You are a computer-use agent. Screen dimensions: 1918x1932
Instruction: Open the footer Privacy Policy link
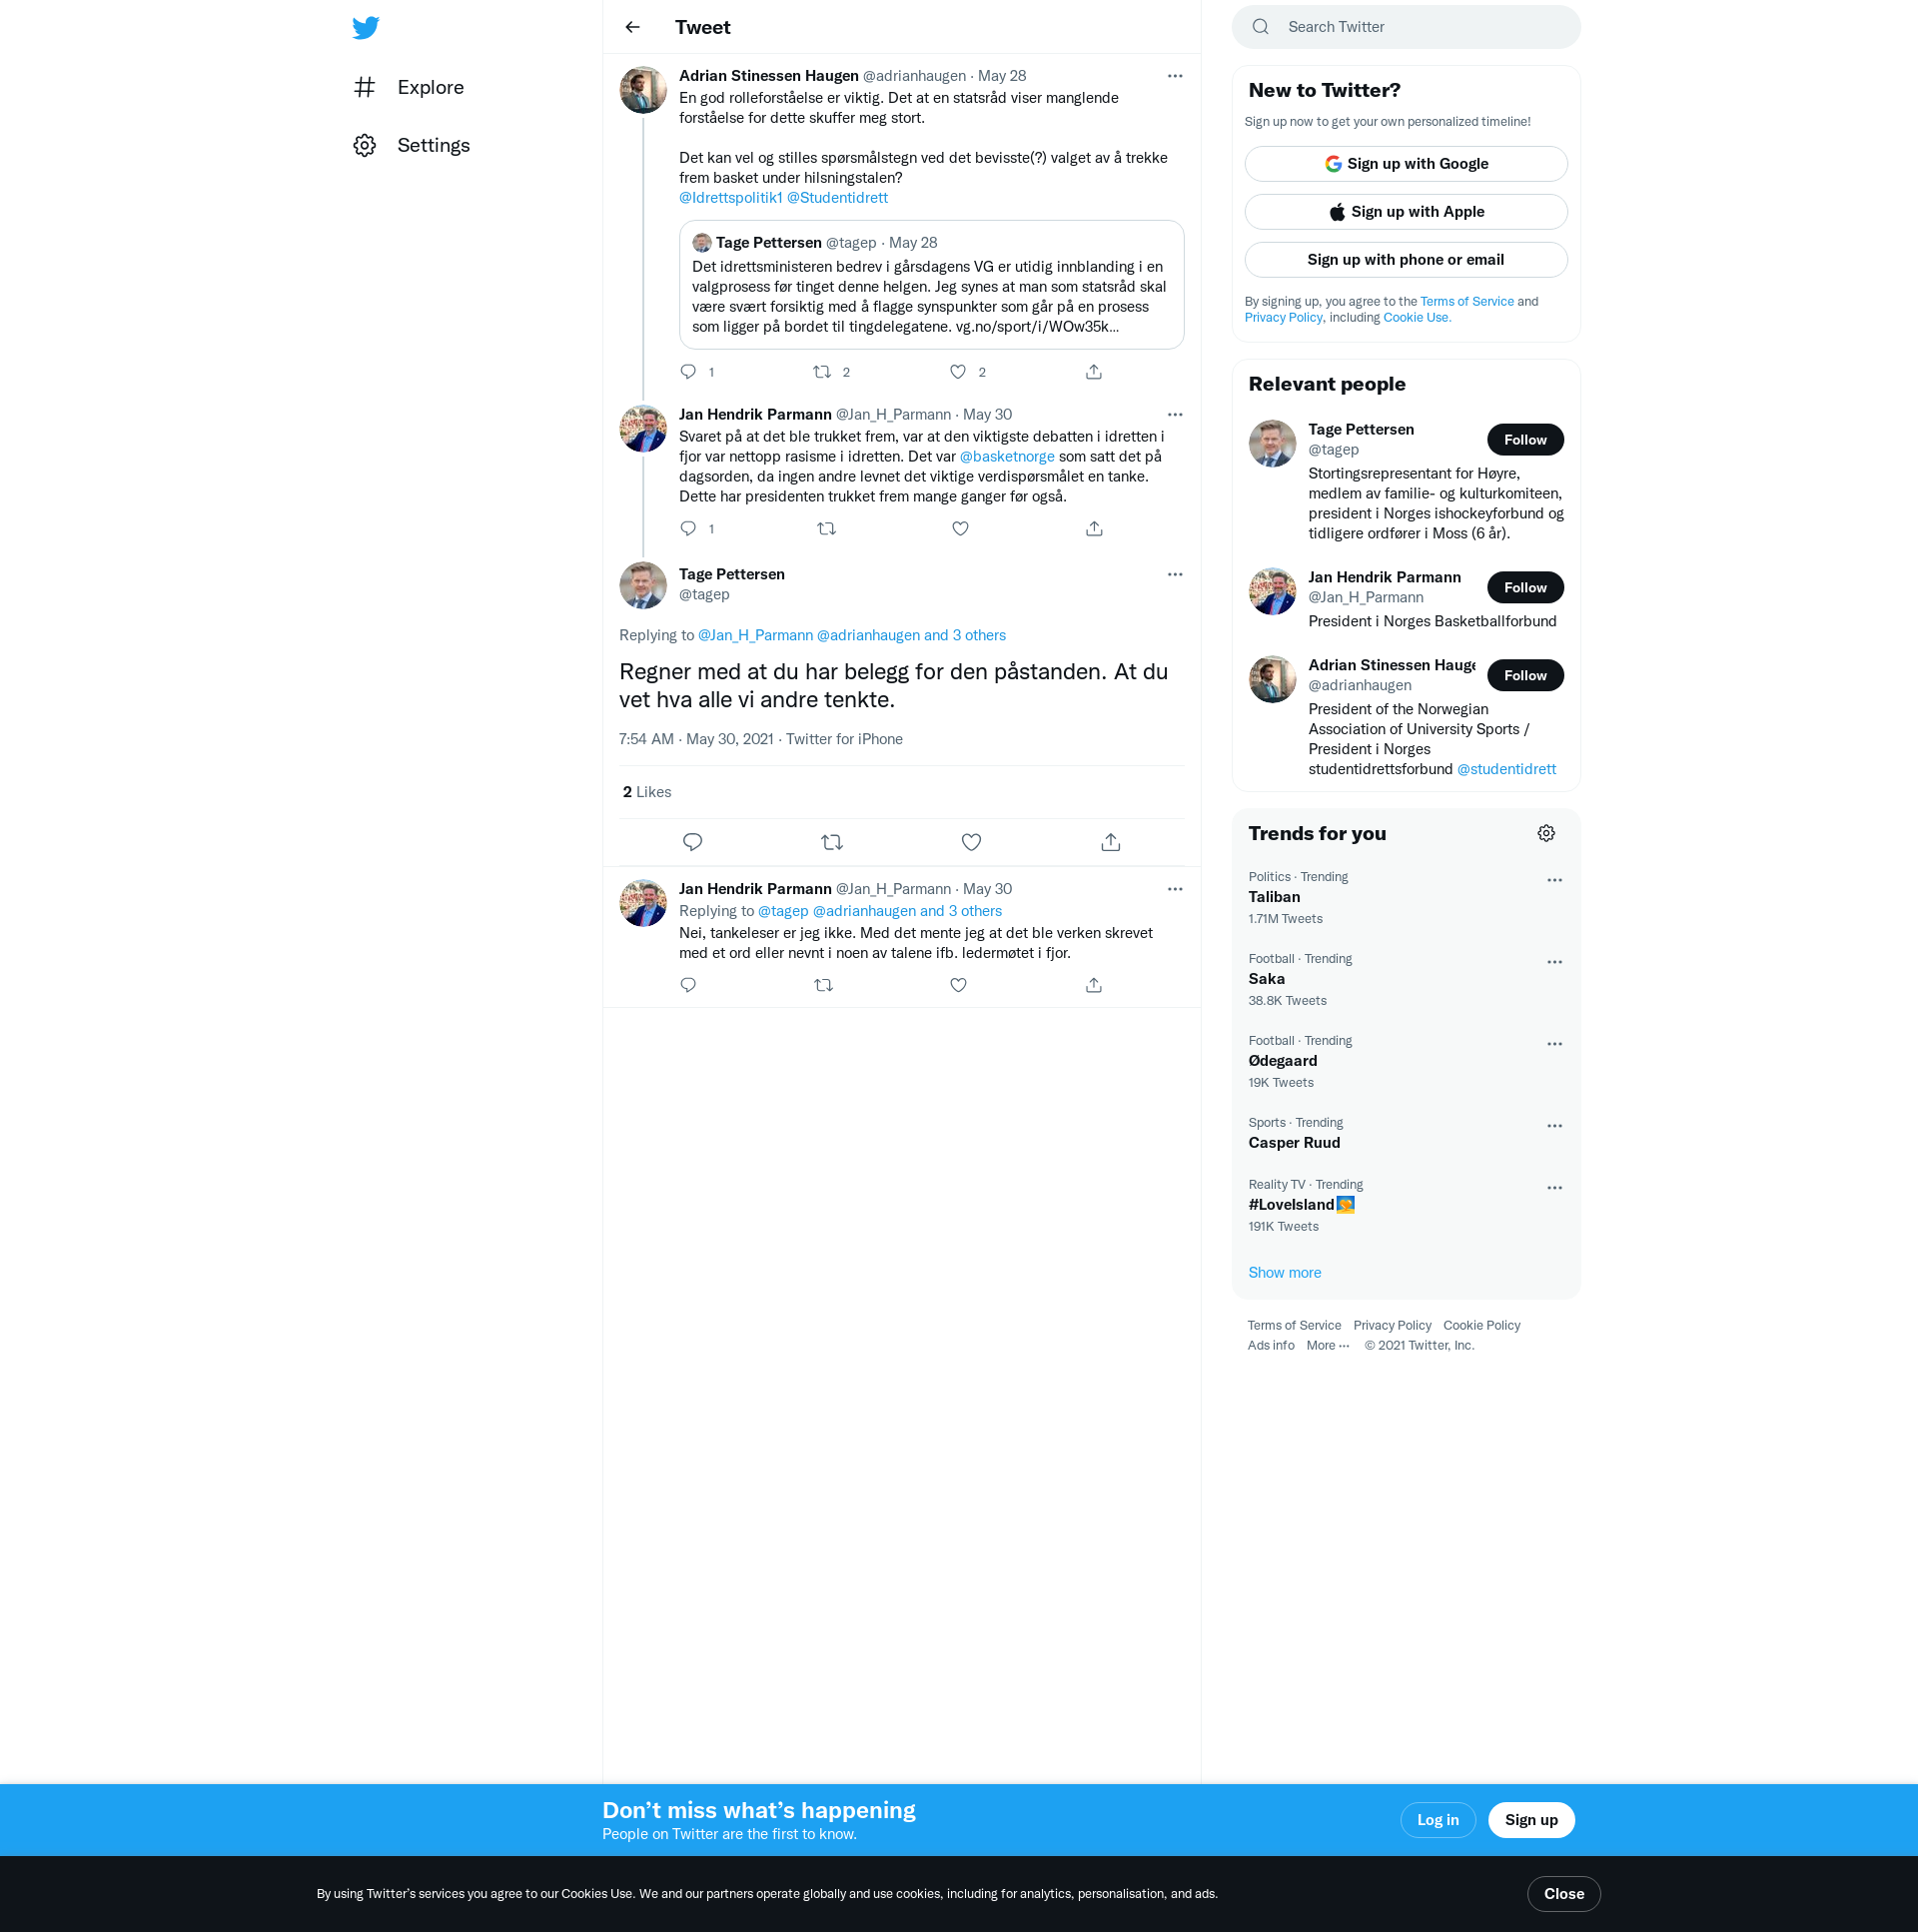pyautogui.click(x=1391, y=1326)
